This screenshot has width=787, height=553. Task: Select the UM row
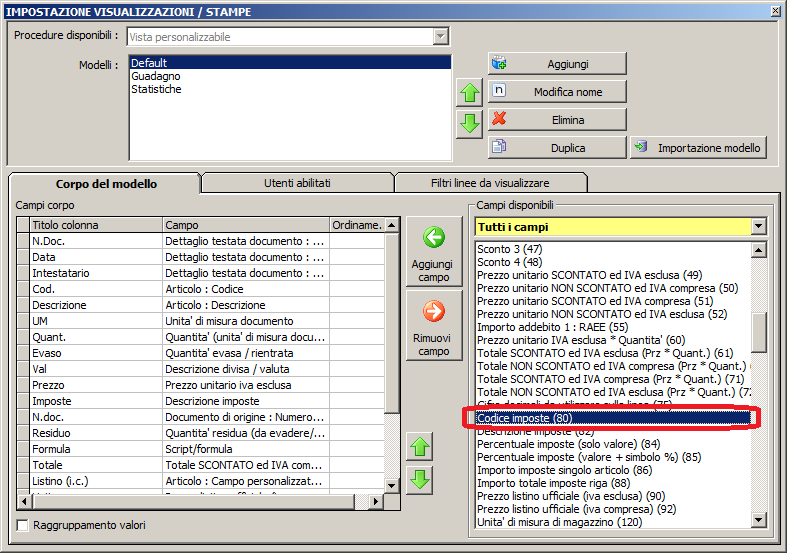201,321
